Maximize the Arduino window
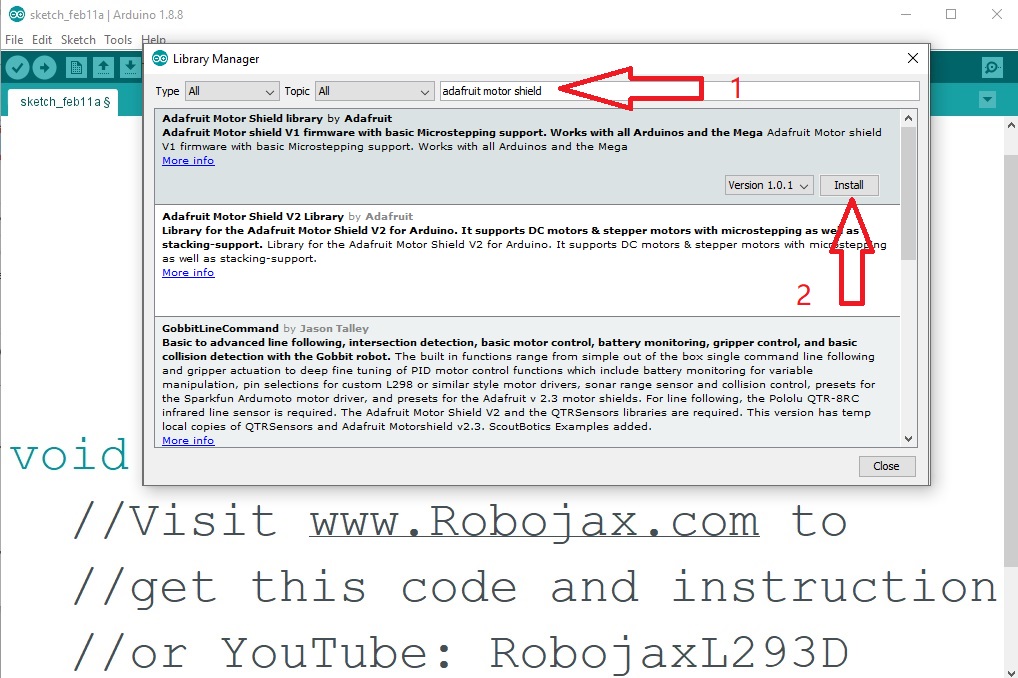 pyautogui.click(x=951, y=14)
